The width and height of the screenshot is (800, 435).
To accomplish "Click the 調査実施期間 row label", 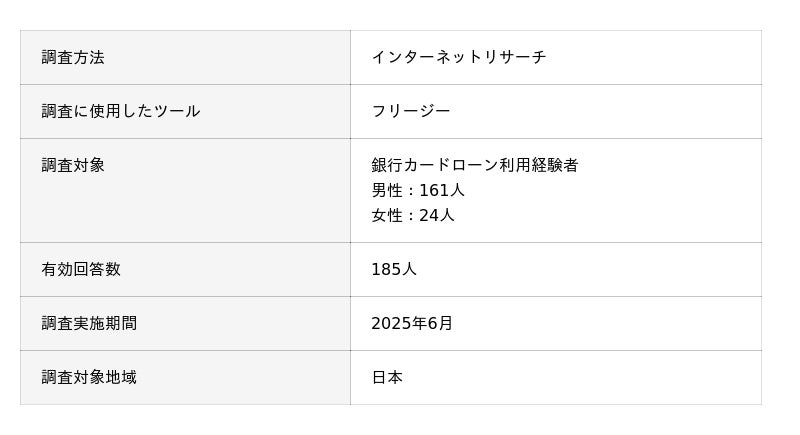I will point(89,324).
